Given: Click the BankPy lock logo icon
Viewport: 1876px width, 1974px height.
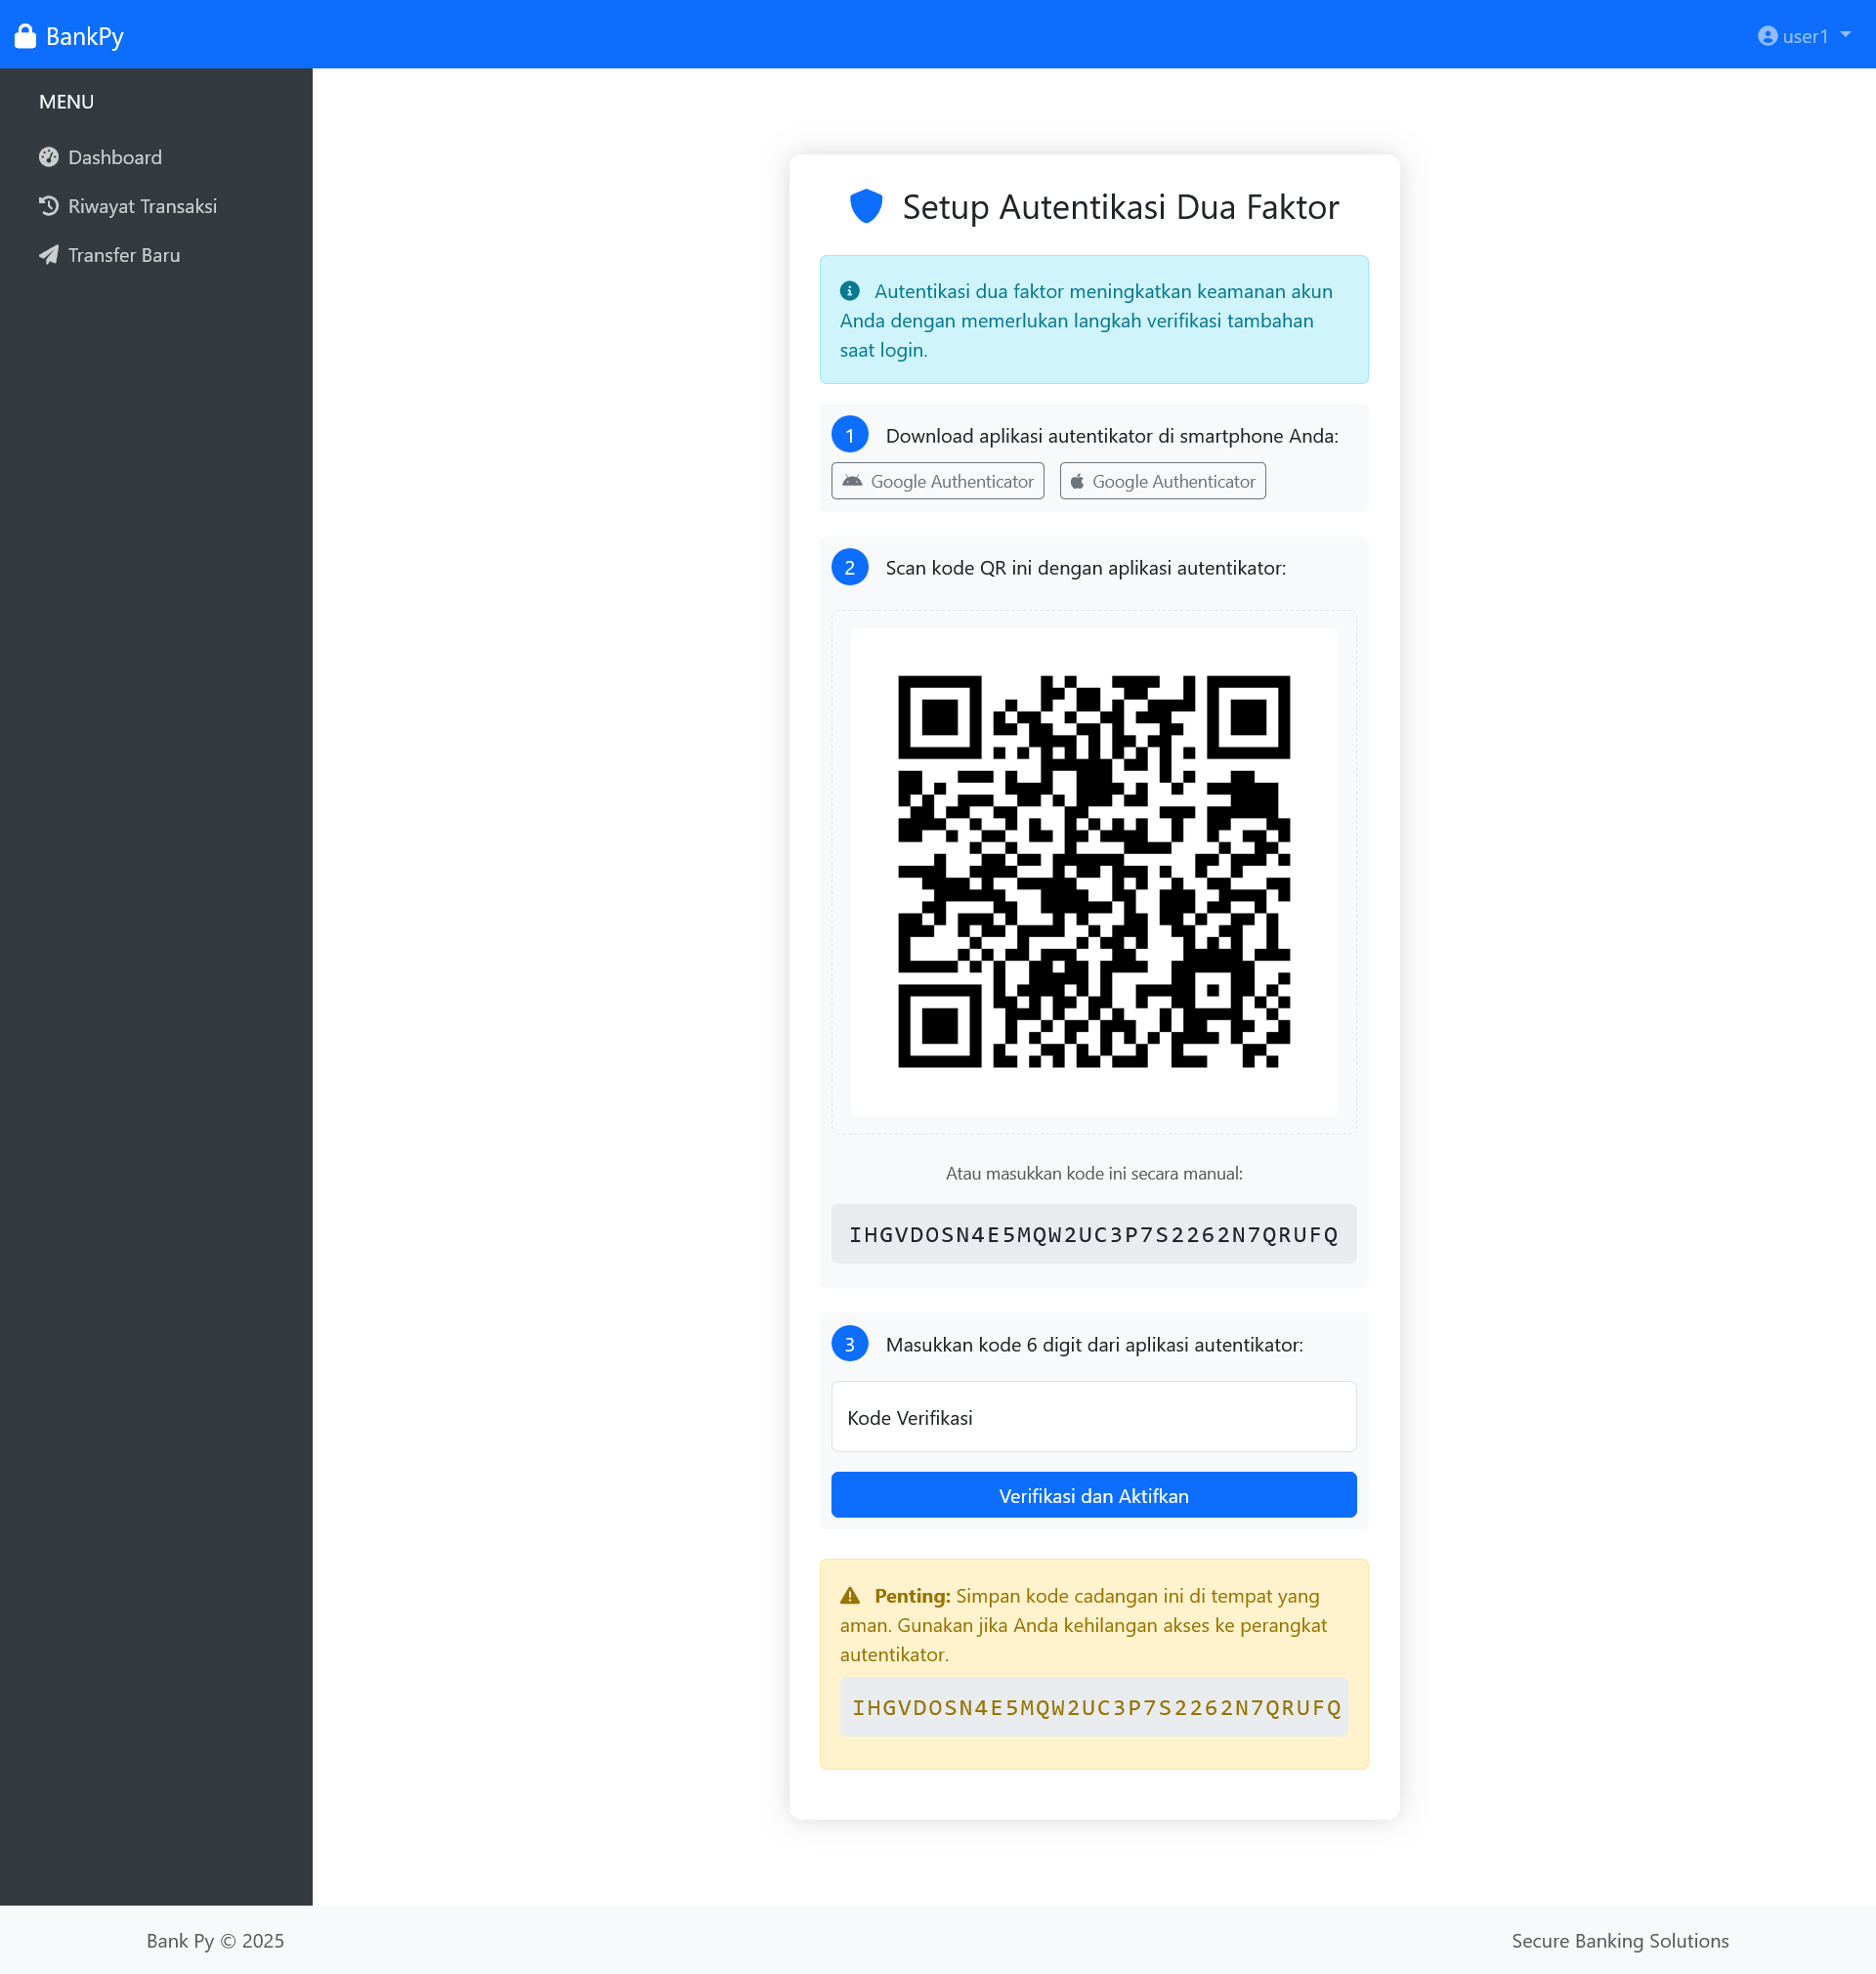Looking at the screenshot, I should pyautogui.click(x=25, y=36).
